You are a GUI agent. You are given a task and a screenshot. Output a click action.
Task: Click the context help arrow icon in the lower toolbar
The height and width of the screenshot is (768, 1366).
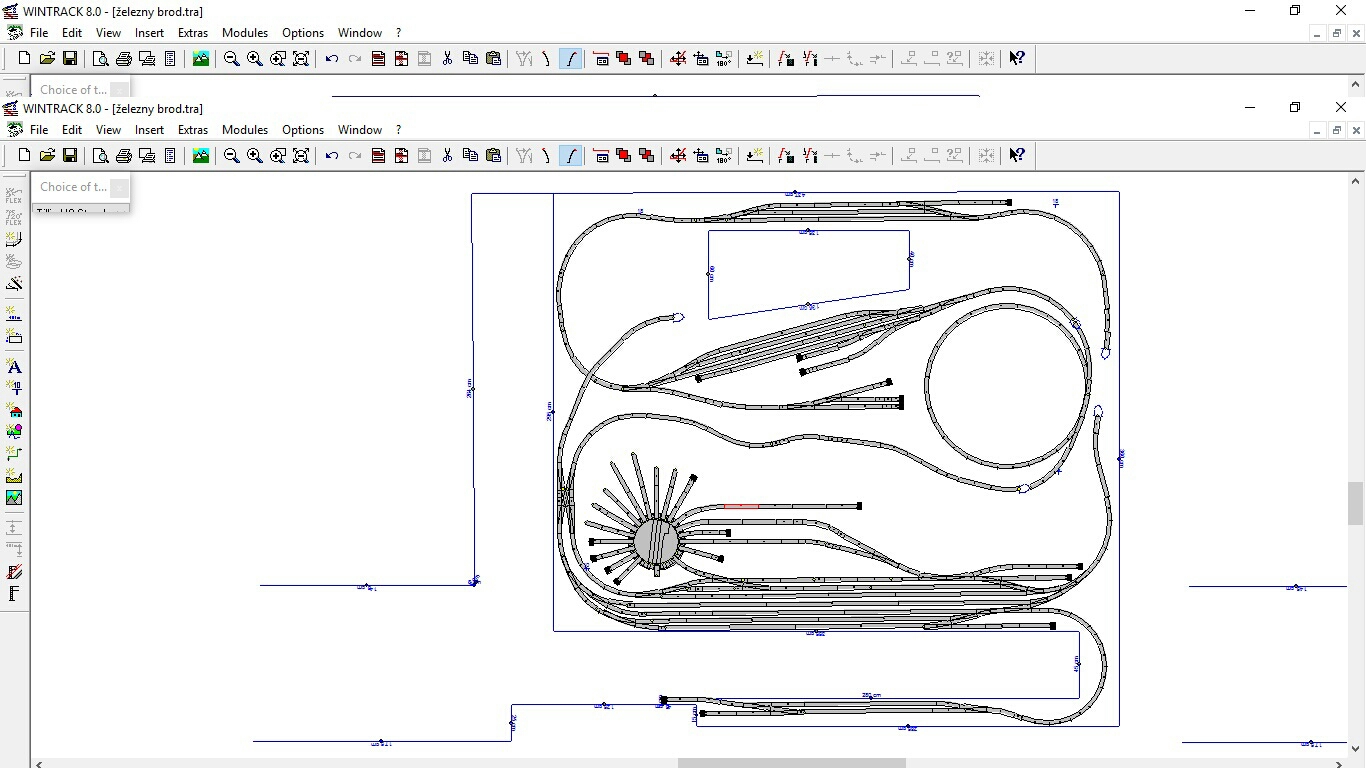coord(1016,155)
